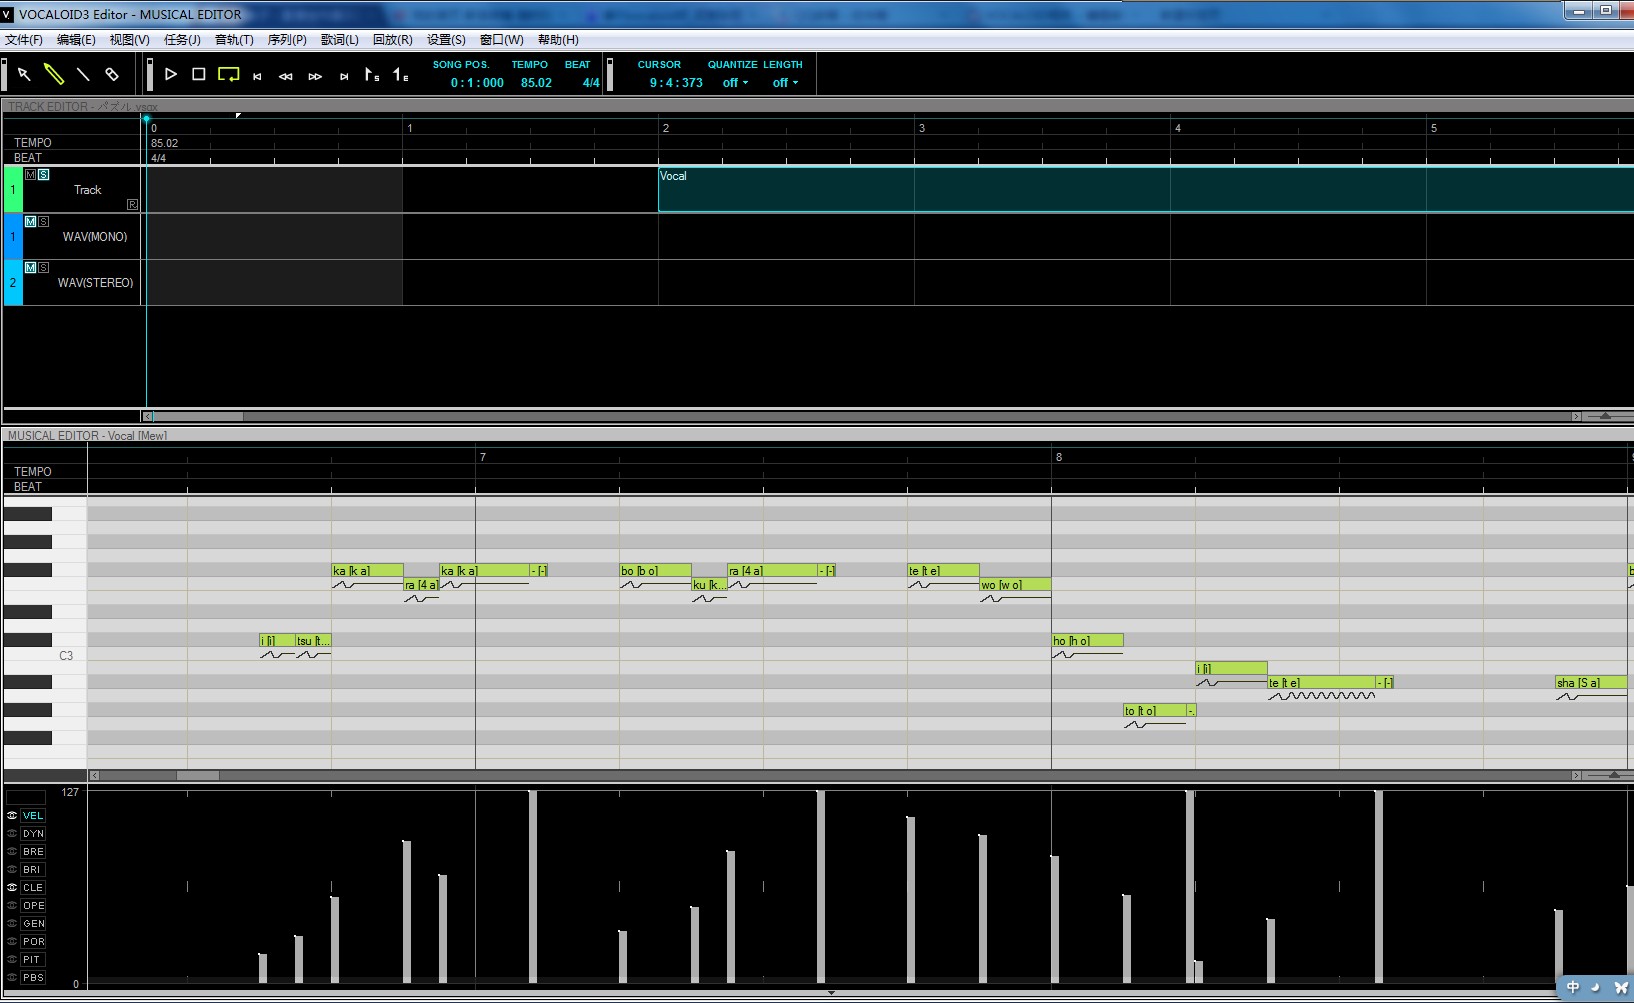The image size is (1634, 1003).
Task: Open the 编辑(E) menu
Action: pyautogui.click(x=76, y=40)
